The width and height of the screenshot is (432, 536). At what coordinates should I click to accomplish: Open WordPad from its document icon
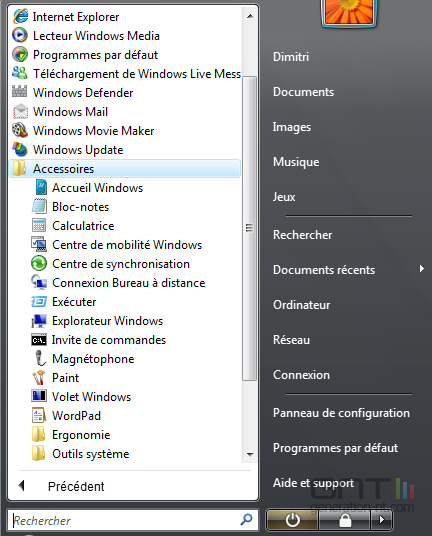point(38,416)
